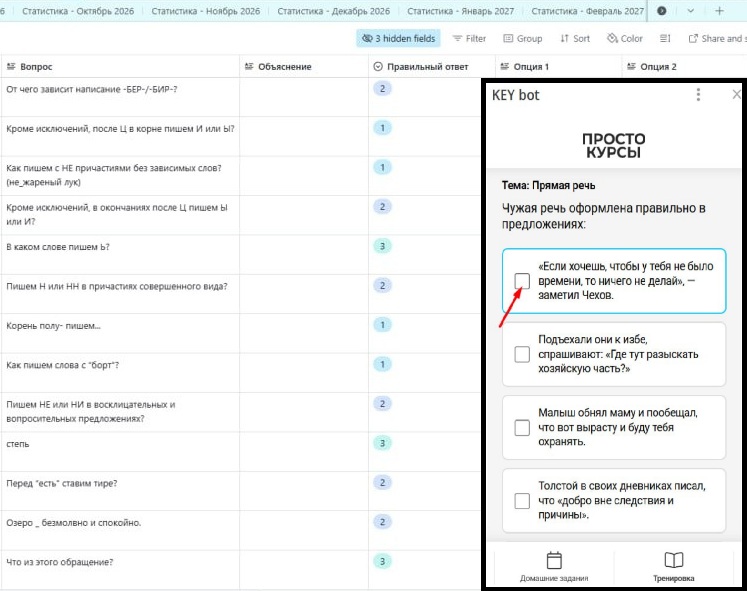Switch to Статистика - Ноябрь 2026 tab
This screenshot has width=747, height=591.
[206, 11]
